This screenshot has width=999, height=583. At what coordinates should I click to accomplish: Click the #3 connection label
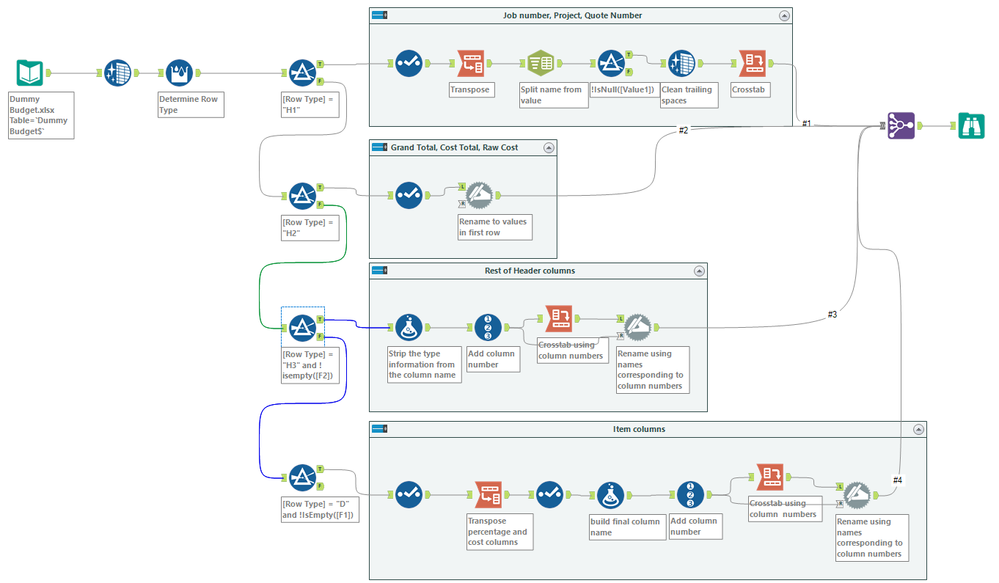click(832, 315)
